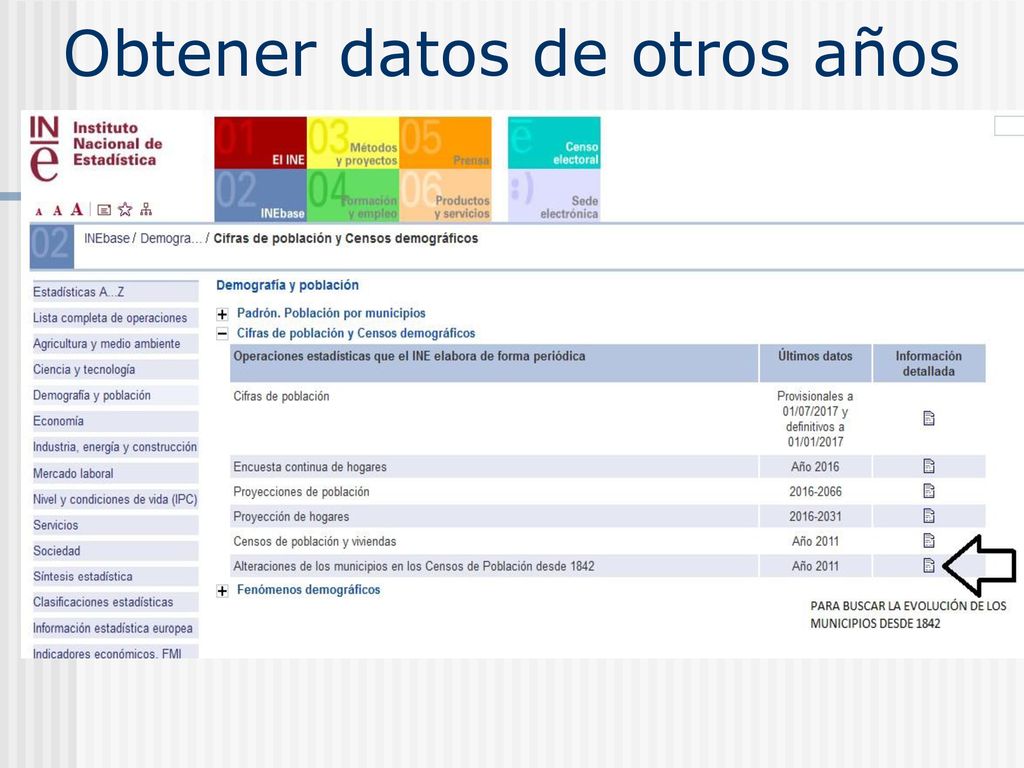Click the Cifras de población row text
This screenshot has width=1024, height=768.
[281, 396]
